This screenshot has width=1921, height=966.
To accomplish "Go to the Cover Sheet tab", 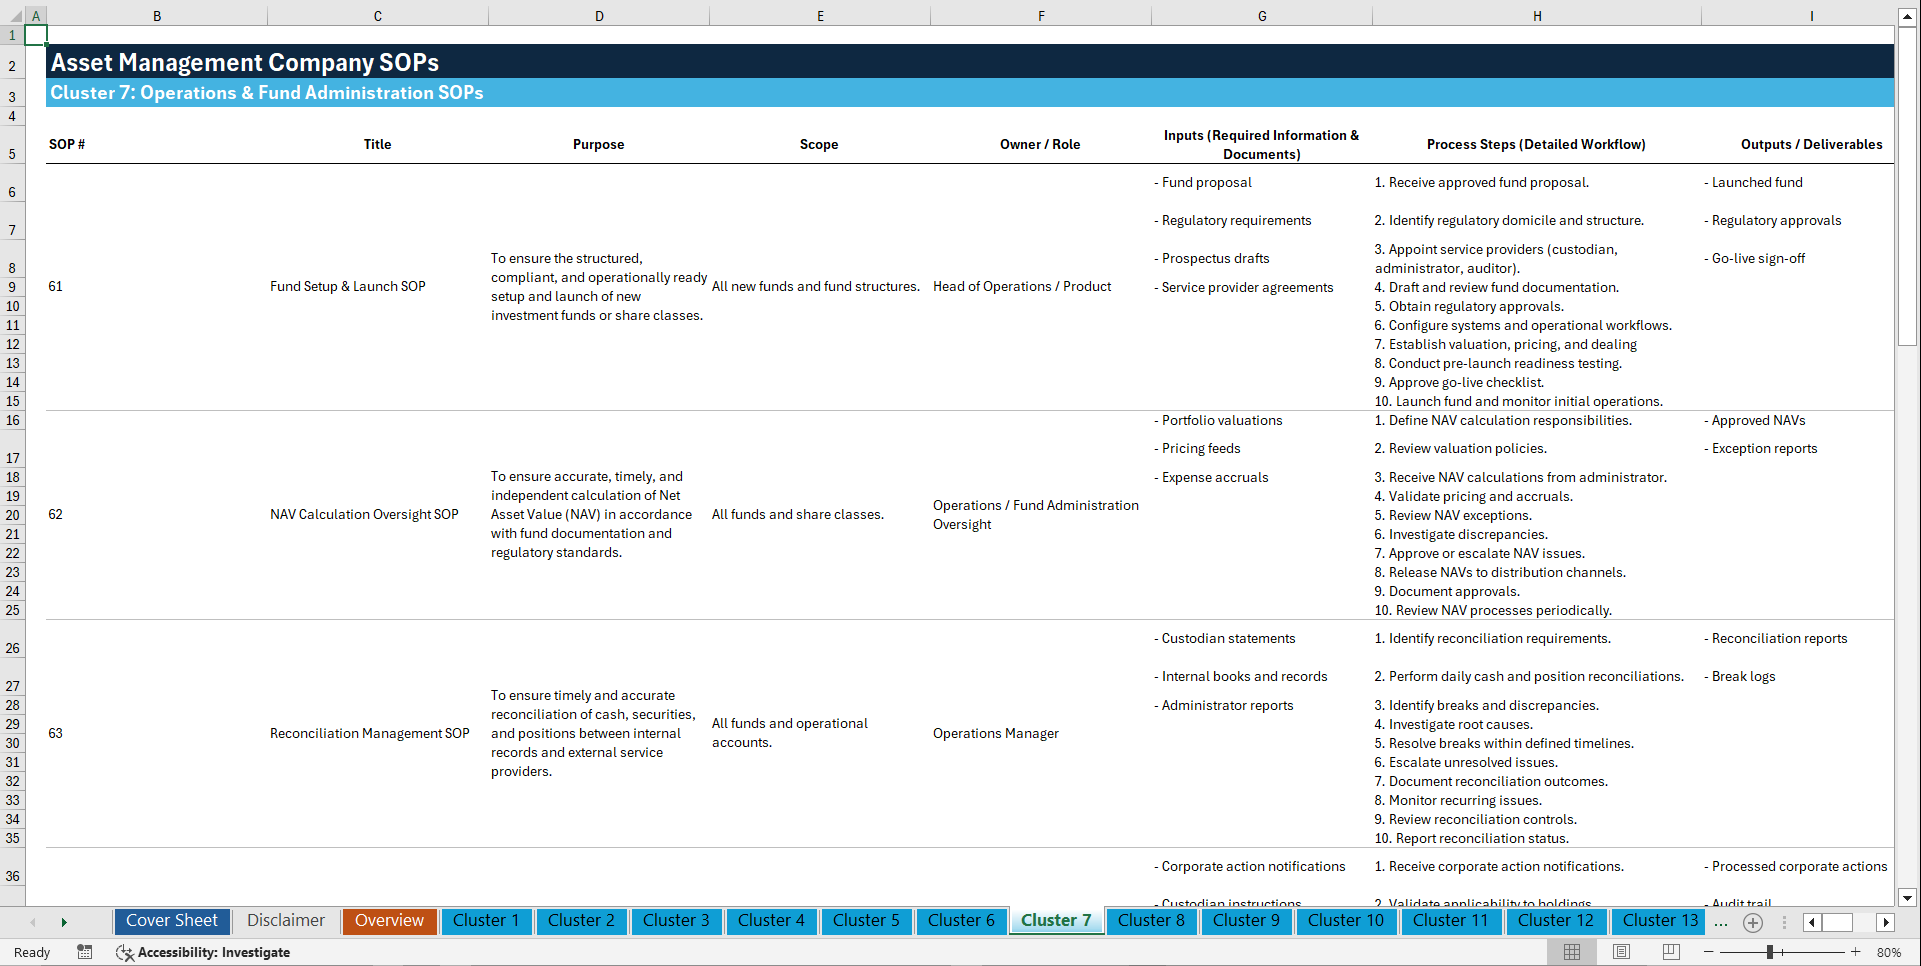I will click(x=172, y=921).
